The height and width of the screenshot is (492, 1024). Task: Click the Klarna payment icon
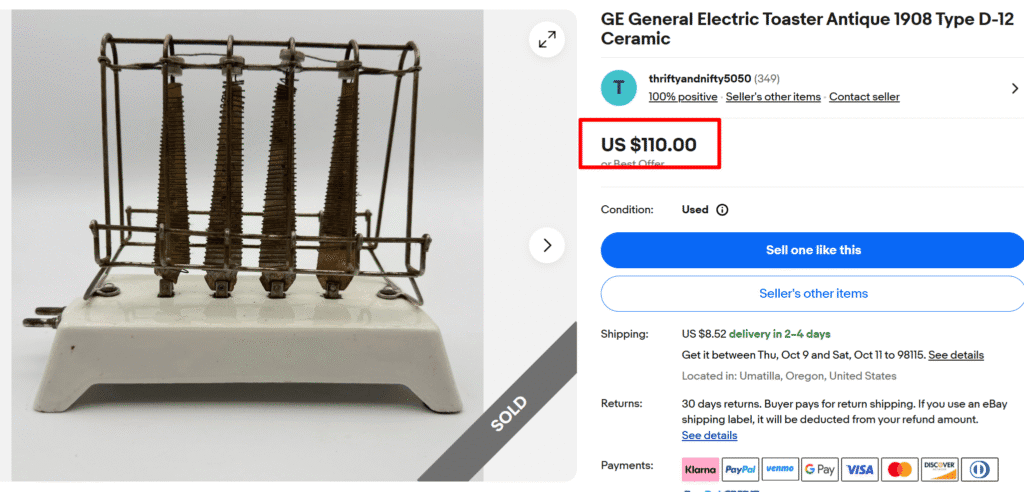pyautogui.click(x=700, y=469)
